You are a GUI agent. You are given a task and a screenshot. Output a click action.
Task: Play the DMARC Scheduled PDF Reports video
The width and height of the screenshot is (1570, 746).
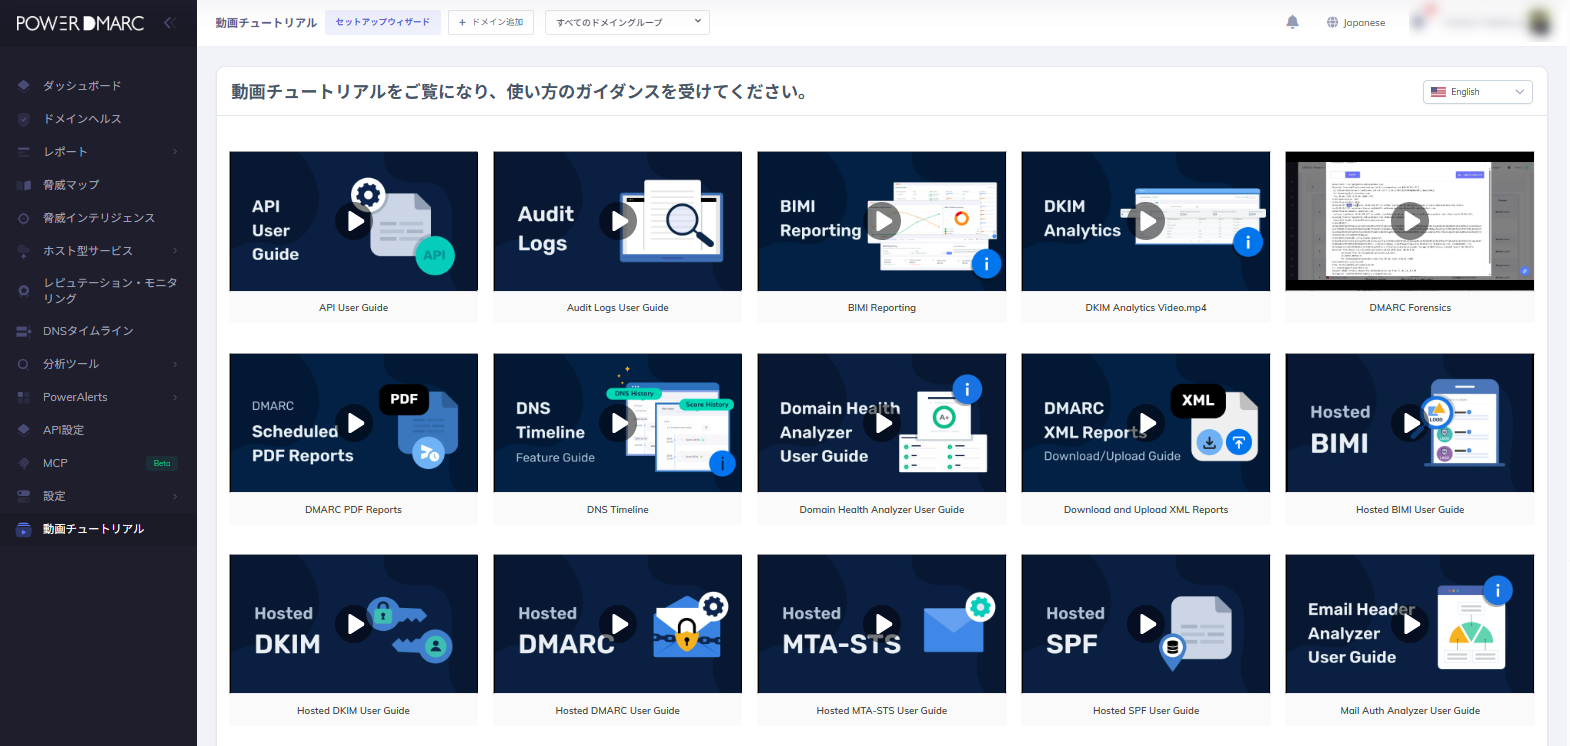click(354, 423)
